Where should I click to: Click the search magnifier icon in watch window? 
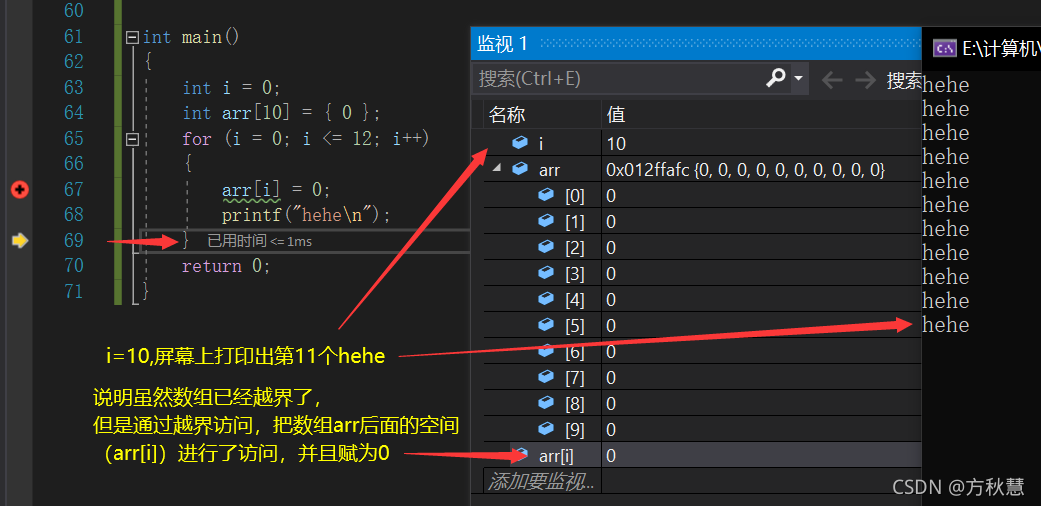pyautogui.click(x=775, y=78)
